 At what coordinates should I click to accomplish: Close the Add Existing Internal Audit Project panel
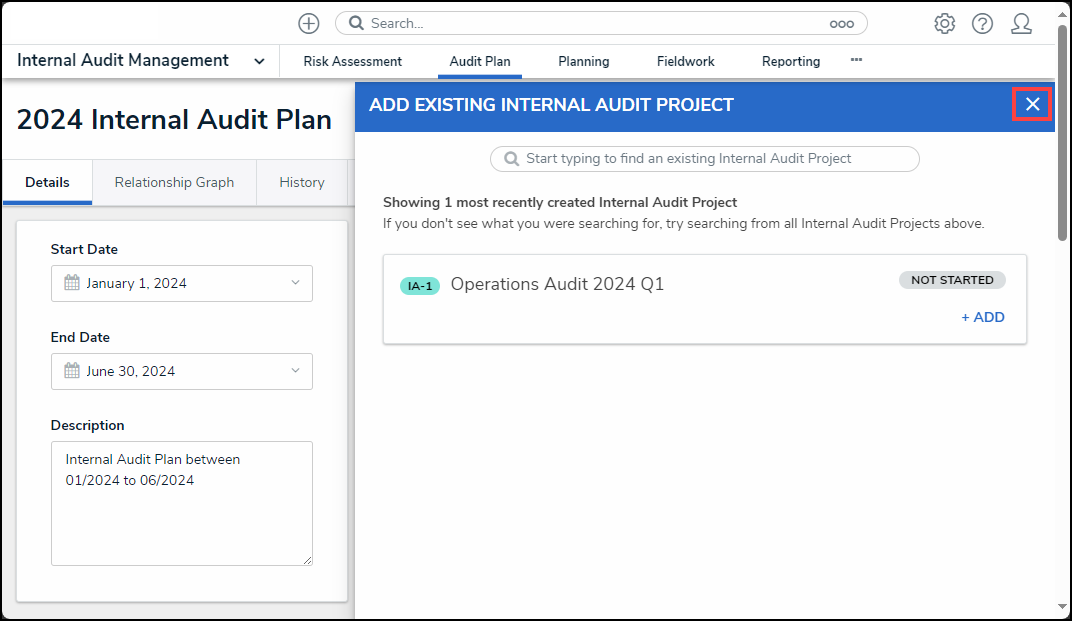[1032, 104]
